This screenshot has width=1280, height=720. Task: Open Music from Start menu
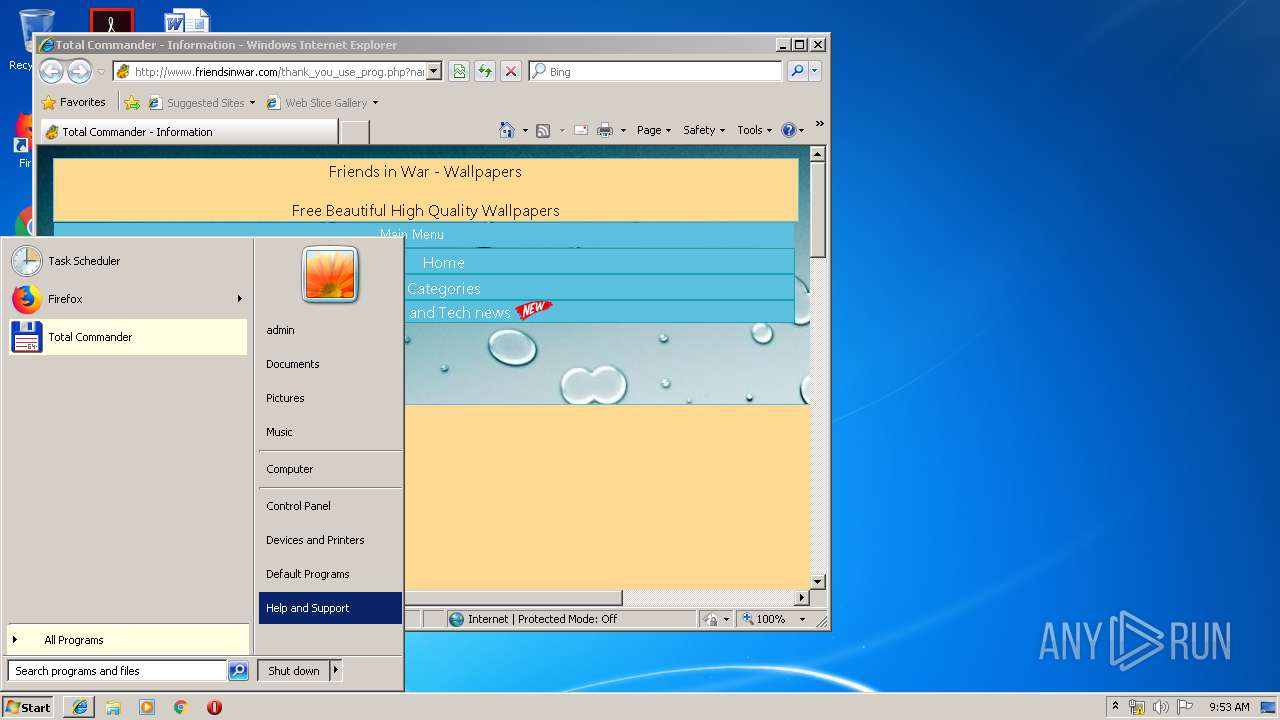point(330,432)
